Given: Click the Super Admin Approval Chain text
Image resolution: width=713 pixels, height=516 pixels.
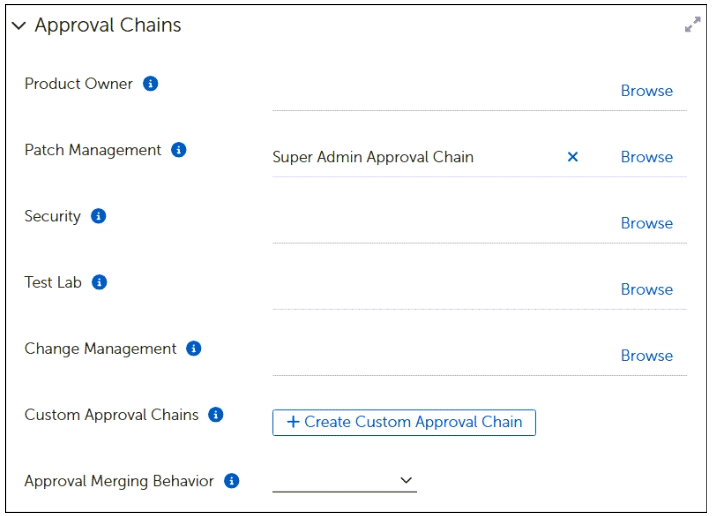Looking at the screenshot, I should [x=373, y=157].
